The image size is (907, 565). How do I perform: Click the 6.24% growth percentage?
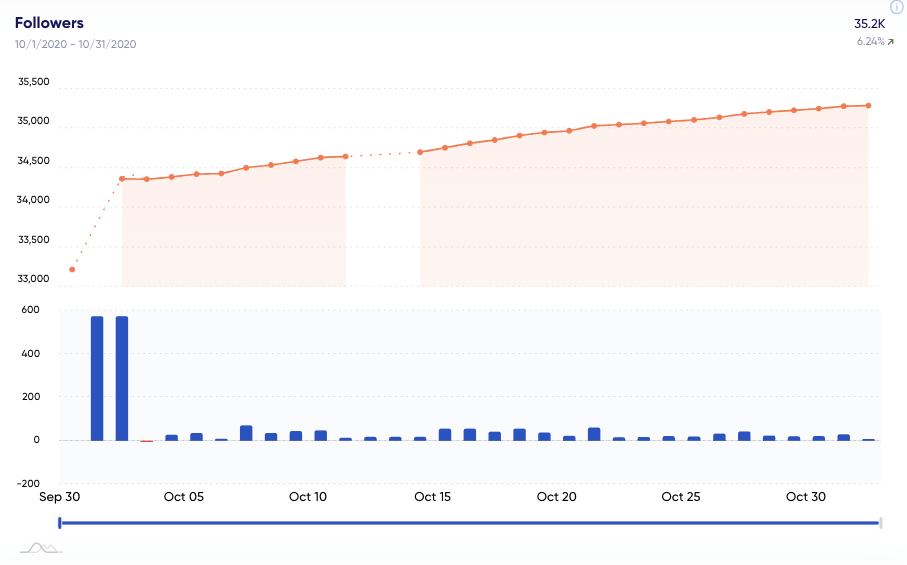[x=870, y=42]
